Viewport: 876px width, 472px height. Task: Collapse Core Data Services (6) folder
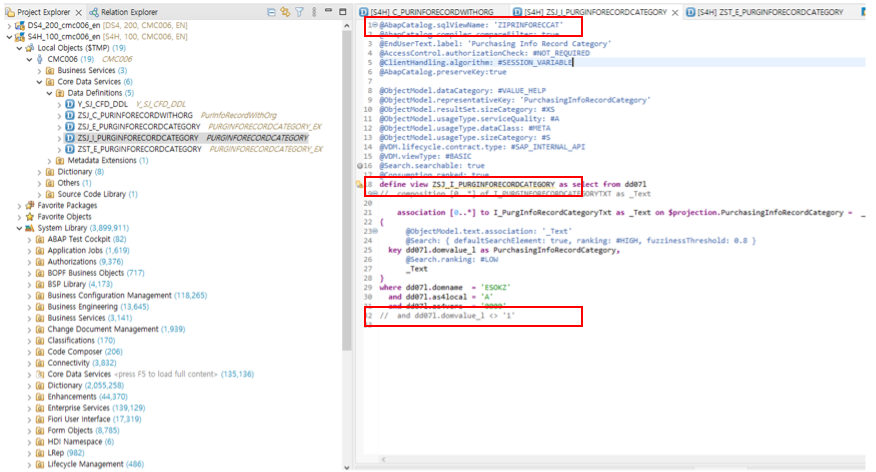pos(39,82)
